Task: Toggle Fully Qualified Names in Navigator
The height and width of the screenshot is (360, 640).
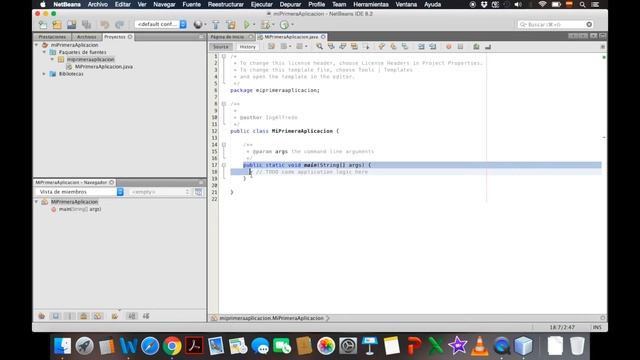Action: point(115,316)
